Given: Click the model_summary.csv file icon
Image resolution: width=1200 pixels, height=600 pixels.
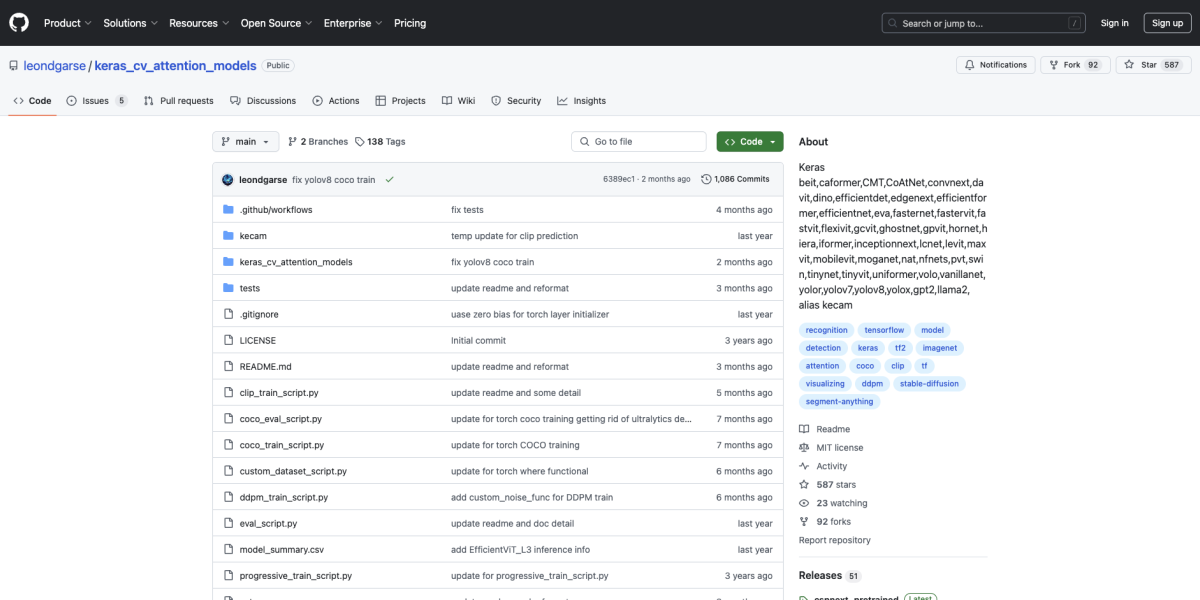Looking at the screenshot, I should pos(228,549).
